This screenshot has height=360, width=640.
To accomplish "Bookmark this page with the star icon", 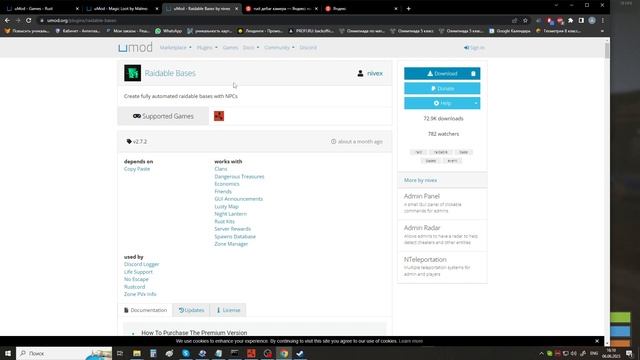I will (525, 20).
